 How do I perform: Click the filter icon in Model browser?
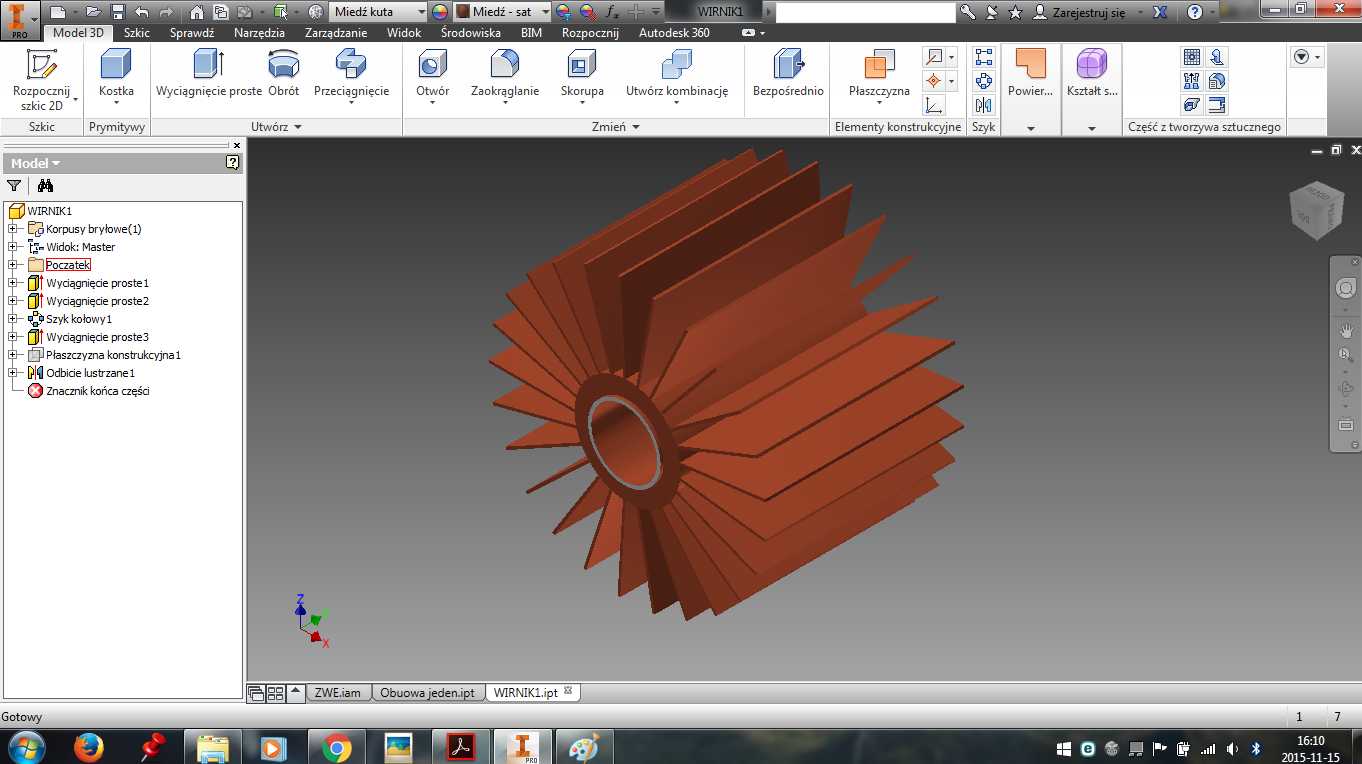pos(14,185)
